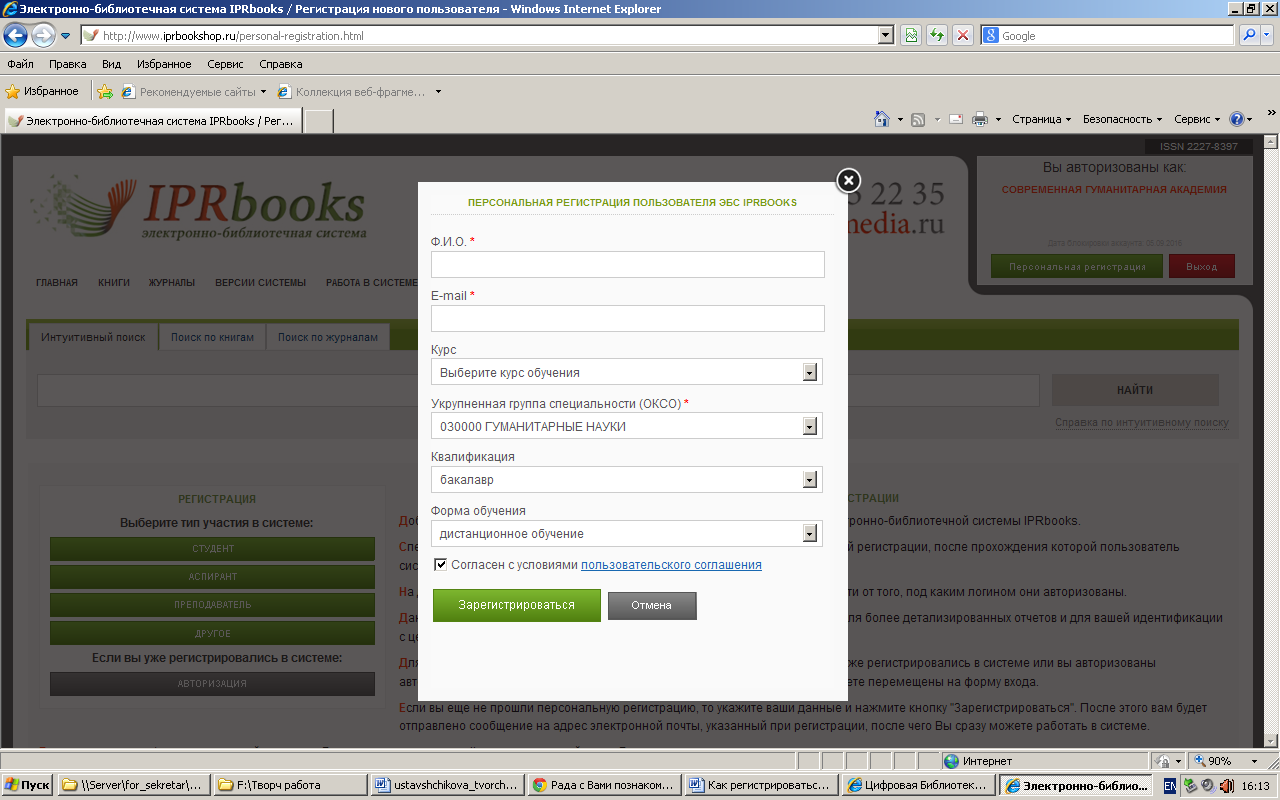Open the Справка menu

point(281,64)
